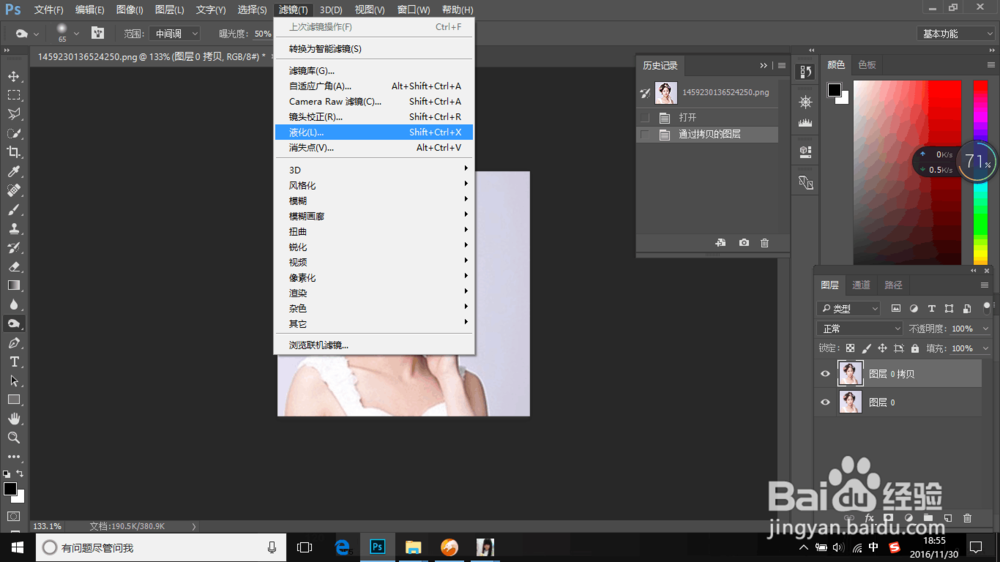Select the Blur tool

(x=13, y=305)
